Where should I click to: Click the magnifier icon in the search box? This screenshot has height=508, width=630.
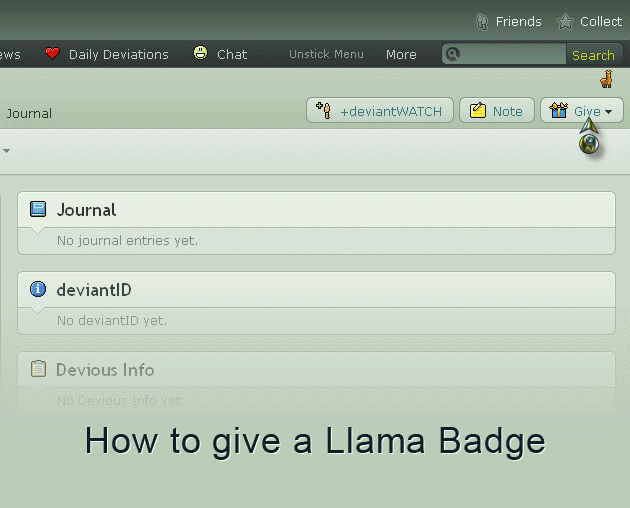point(452,54)
